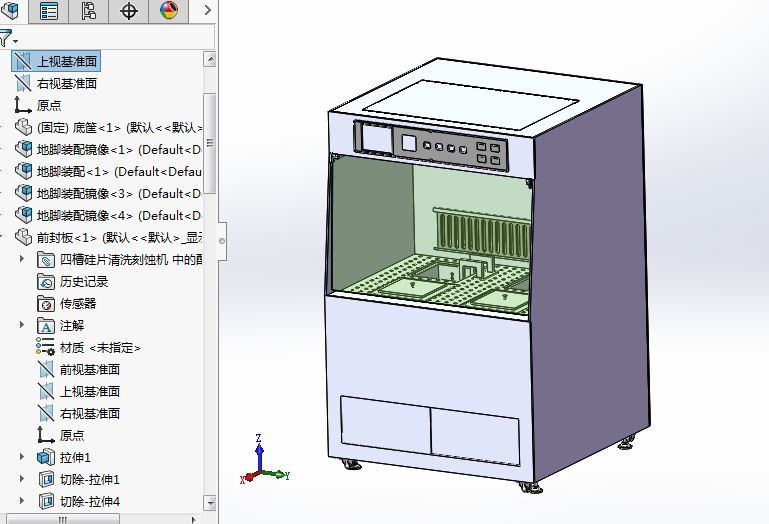Click the 地脚装配镜像<3> assembly icon
The width and height of the screenshot is (769, 524).
(23, 193)
